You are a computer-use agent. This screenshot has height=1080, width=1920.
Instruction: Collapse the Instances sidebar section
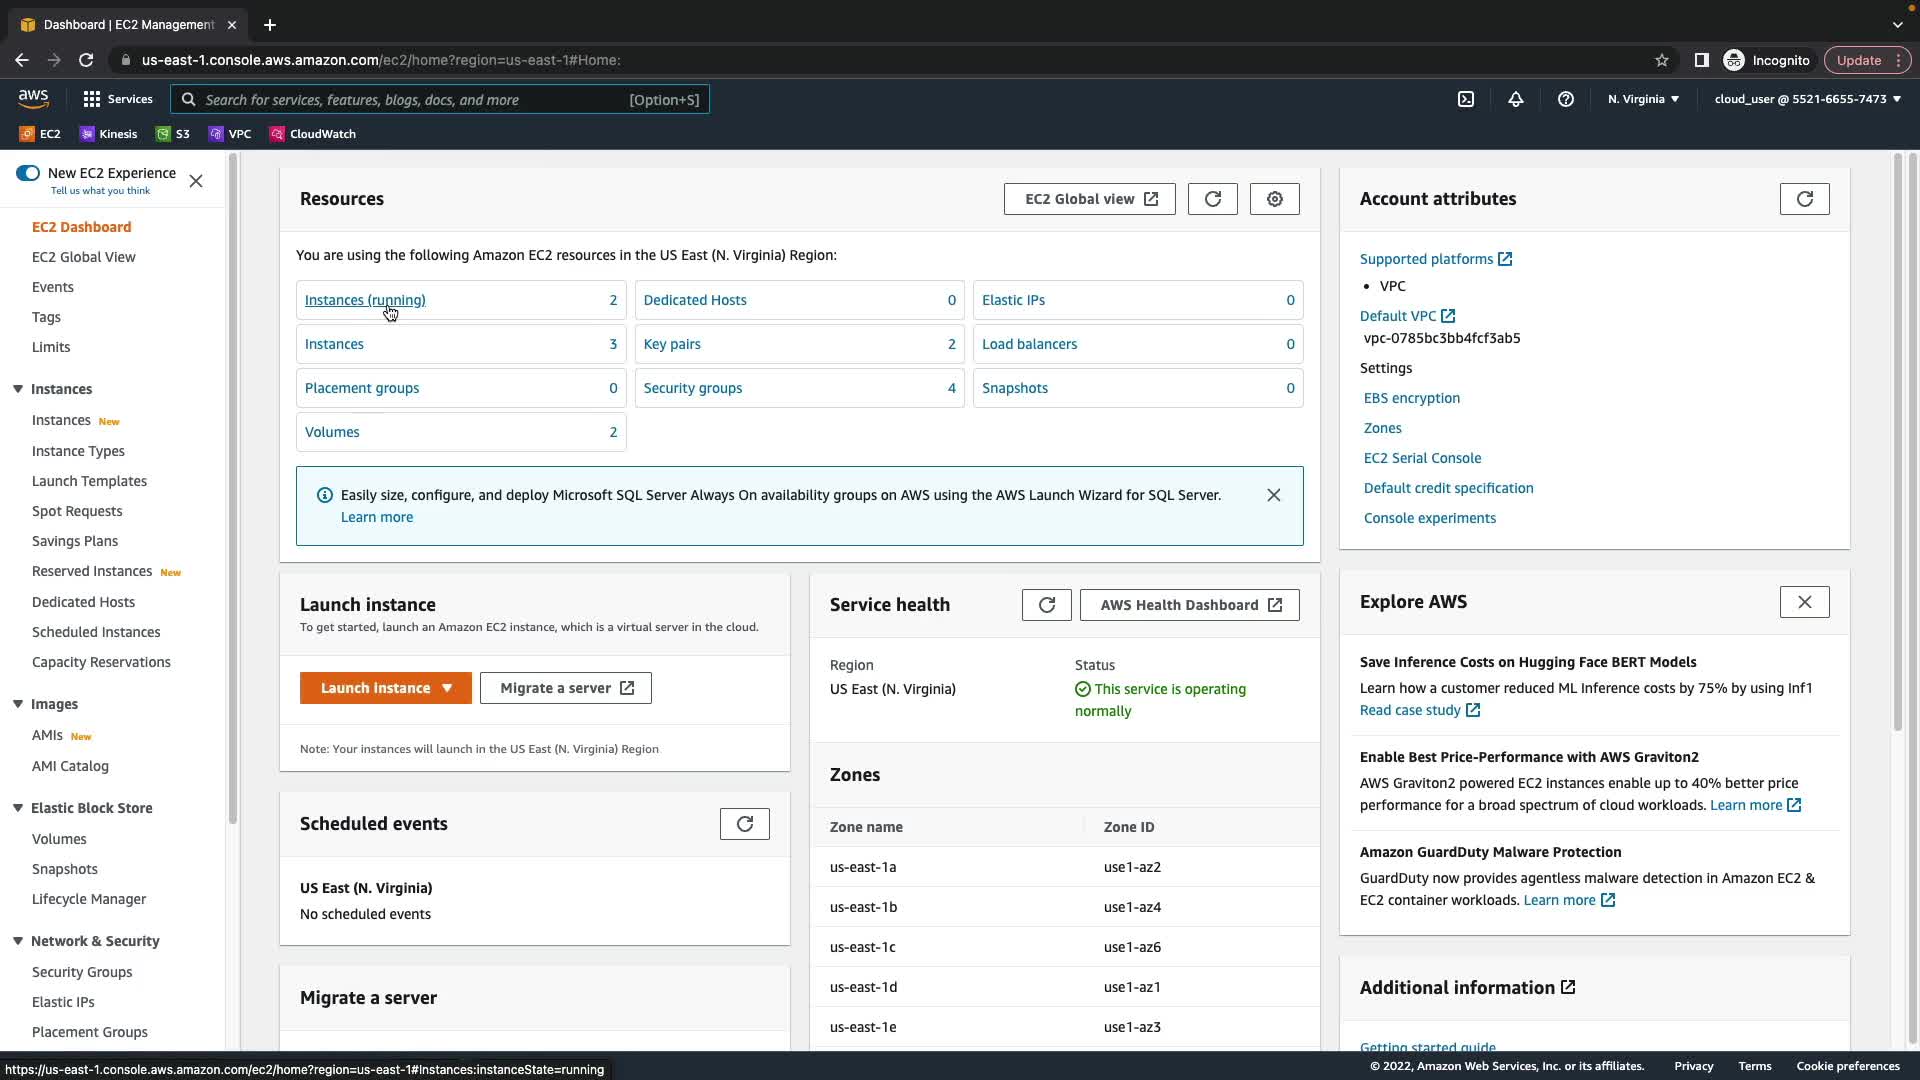(18, 389)
